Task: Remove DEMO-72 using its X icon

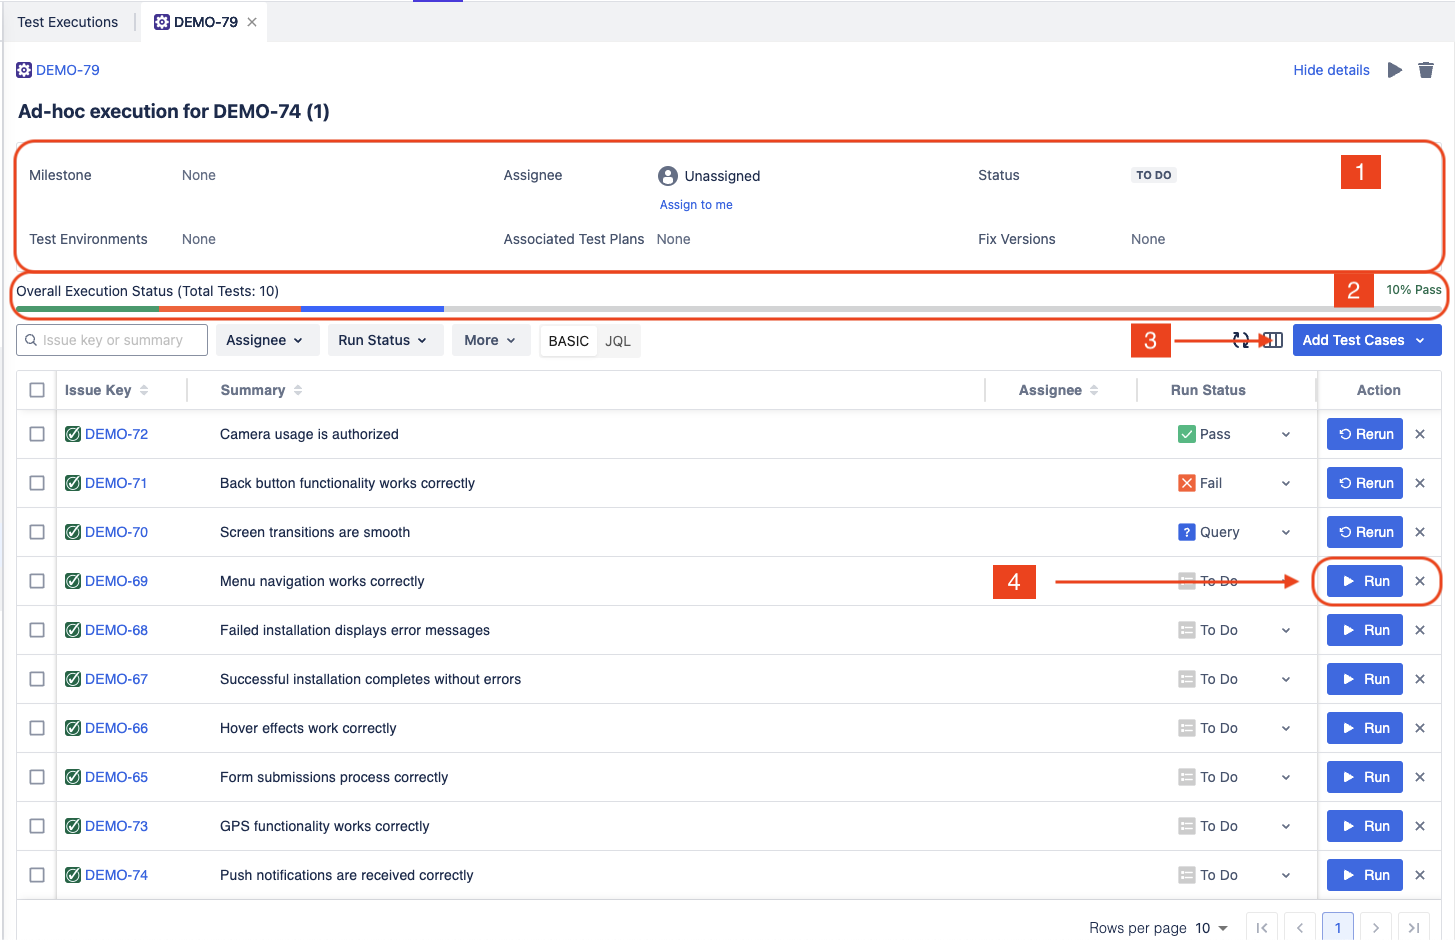Action: click(1420, 434)
